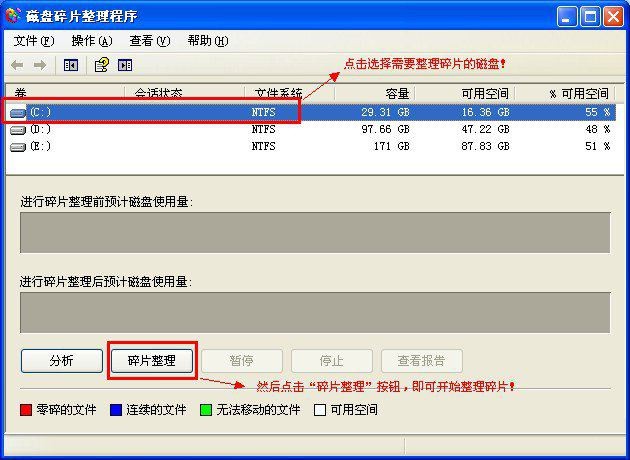
Task: Open the 文件(F) menu
Action: tap(33, 41)
